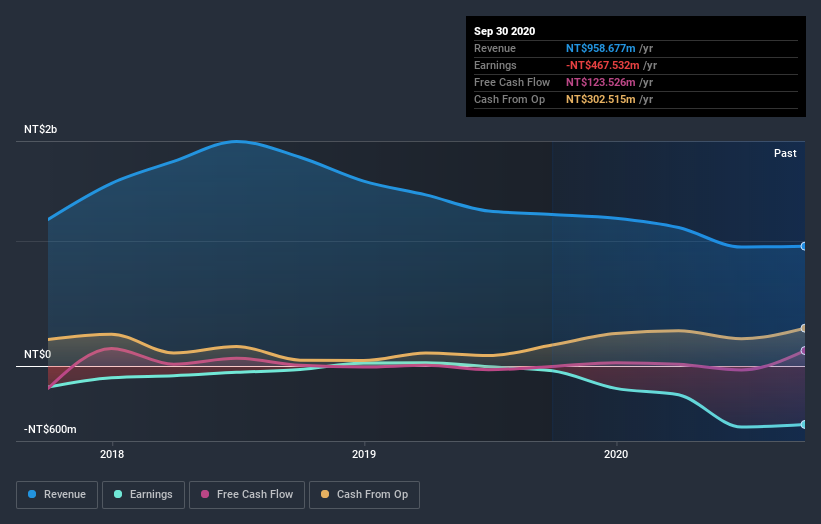Click the Sep 30 2020 tooltip date
Viewport: 821px width, 524px height.
coord(505,31)
